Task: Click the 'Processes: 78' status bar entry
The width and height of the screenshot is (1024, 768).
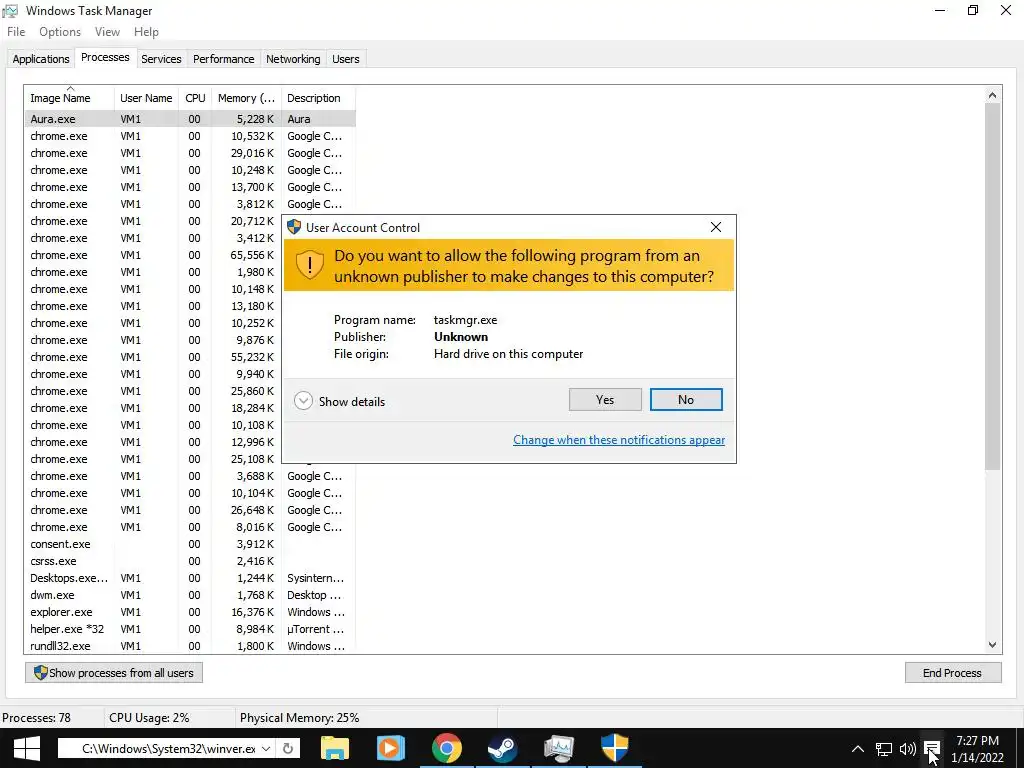Action: click(x=37, y=718)
